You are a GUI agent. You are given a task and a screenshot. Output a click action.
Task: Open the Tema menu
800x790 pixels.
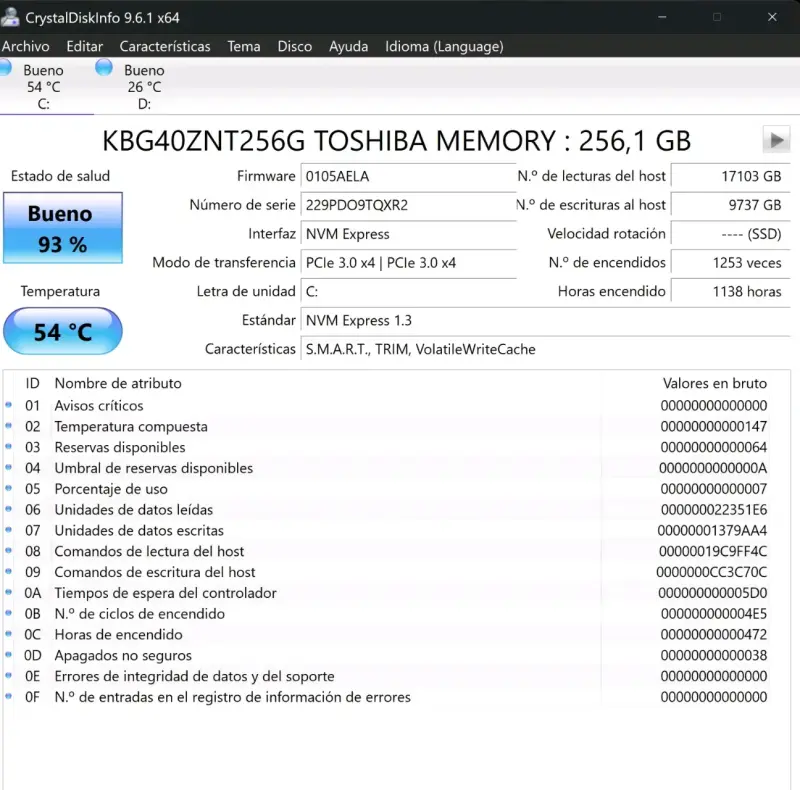244,46
